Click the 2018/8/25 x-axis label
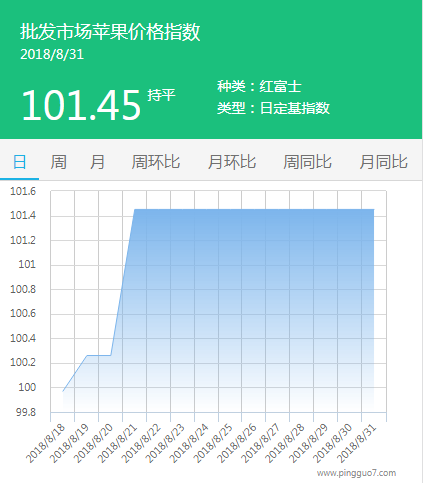 [x=214, y=443]
